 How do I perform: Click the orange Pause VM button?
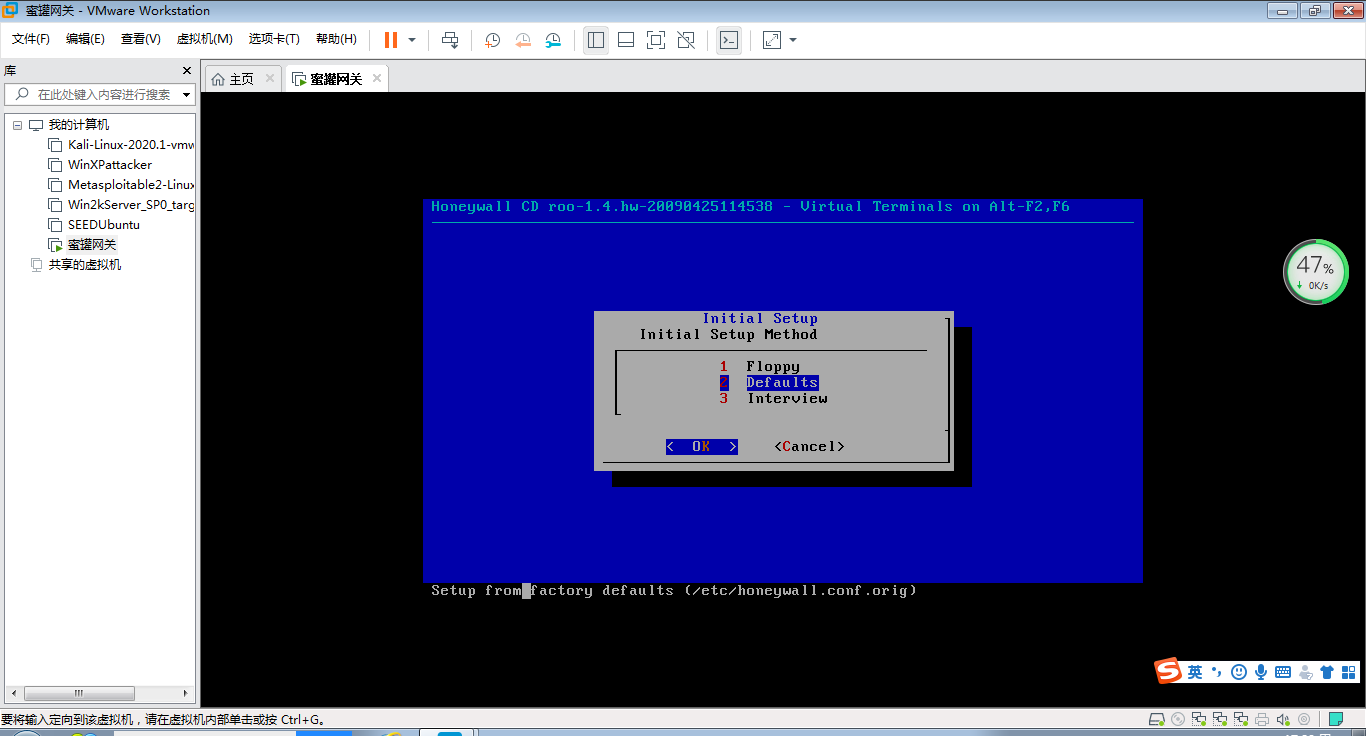coord(390,40)
